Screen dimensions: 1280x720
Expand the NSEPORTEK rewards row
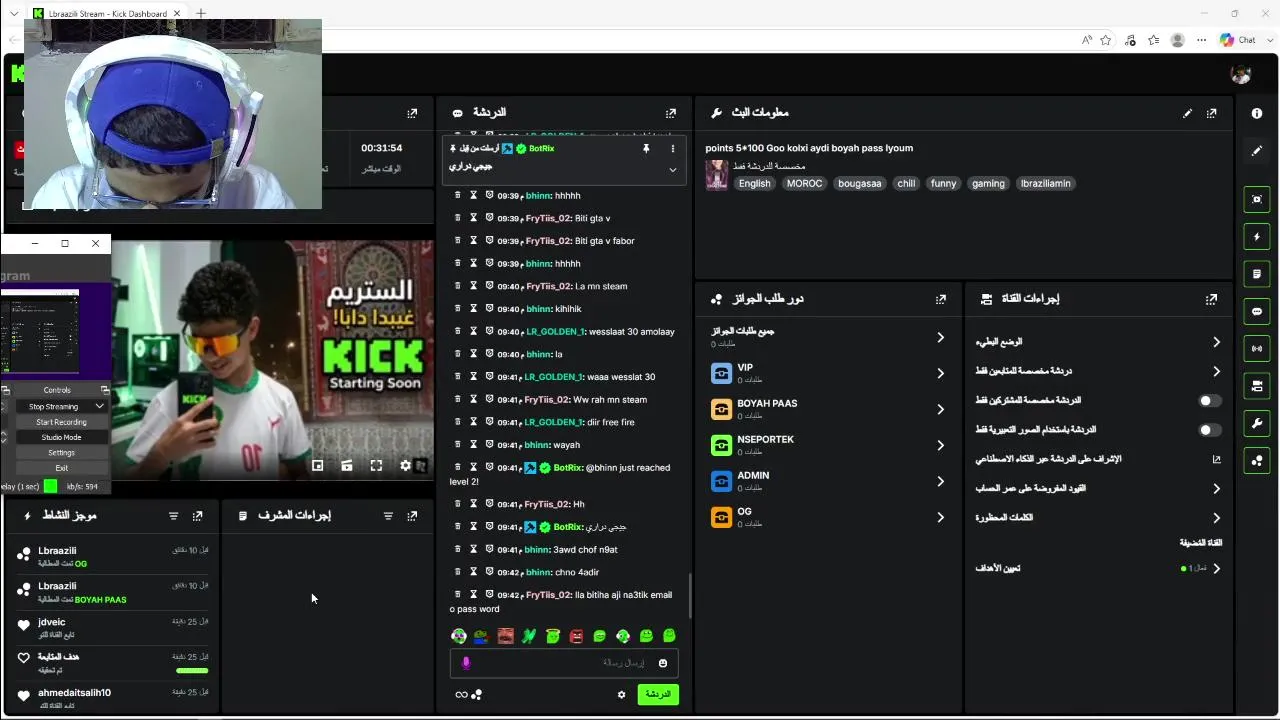tap(827, 446)
